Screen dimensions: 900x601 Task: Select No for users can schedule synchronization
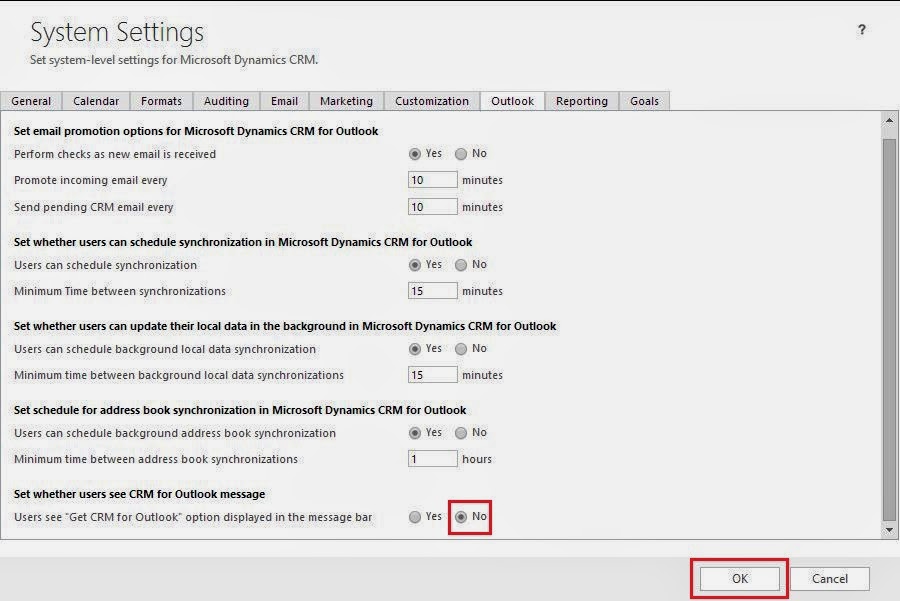[461, 265]
